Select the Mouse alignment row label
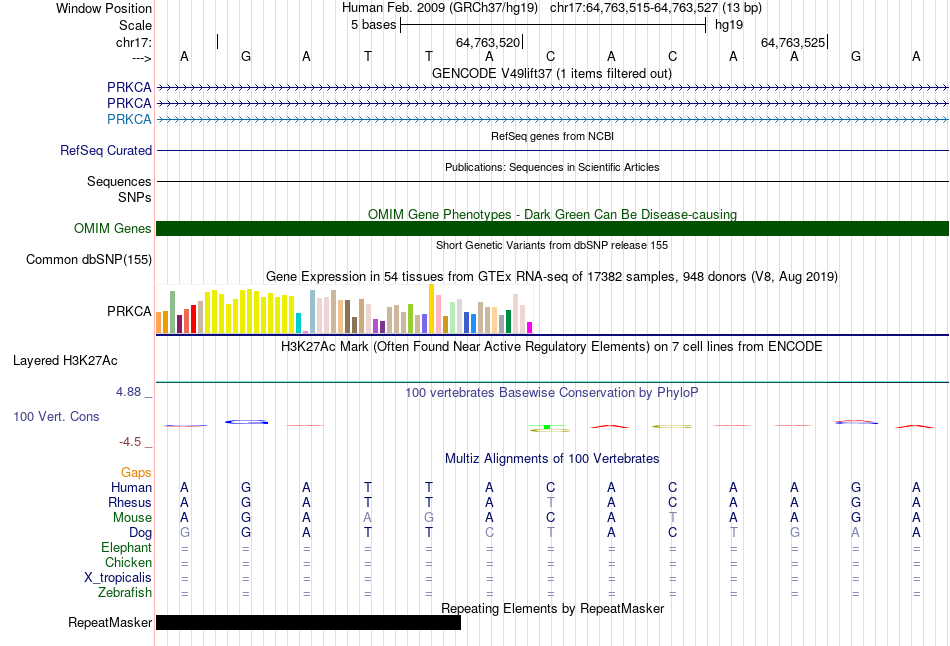 coord(132,518)
